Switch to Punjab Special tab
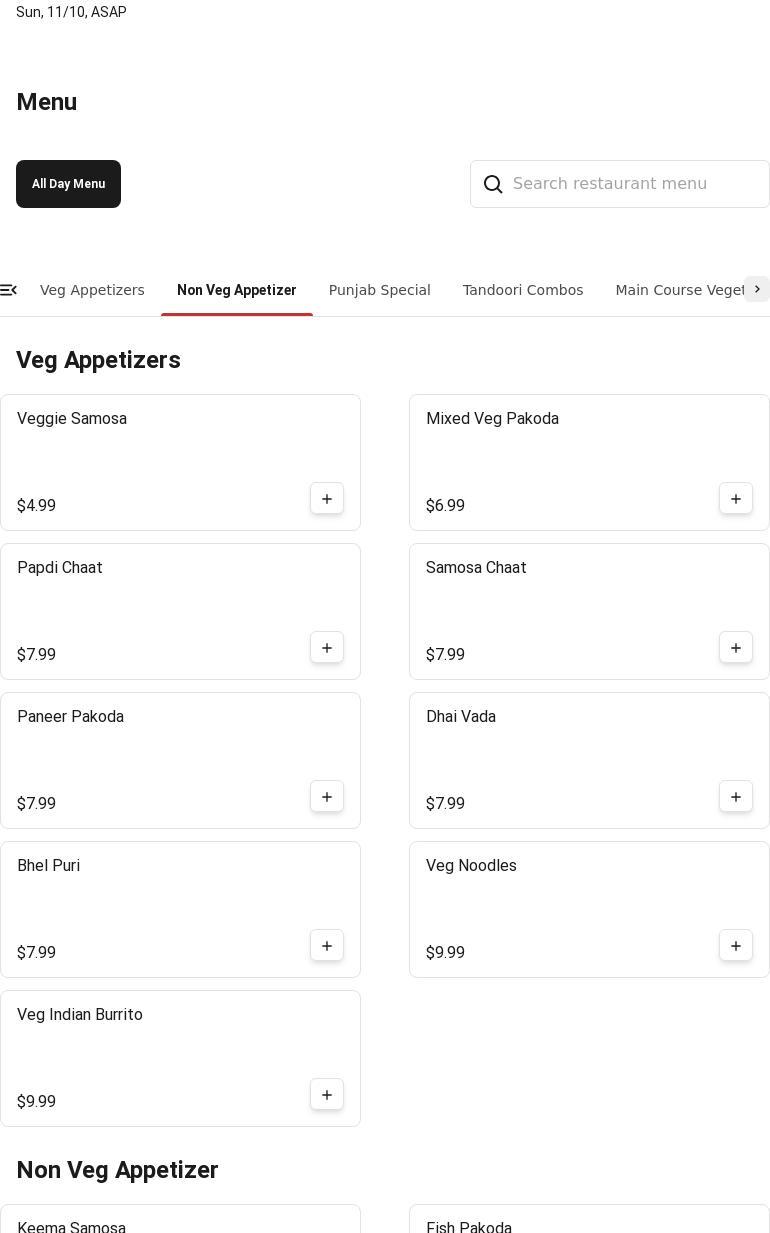The width and height of the screenshot is (770, 1233). point(379,290)
